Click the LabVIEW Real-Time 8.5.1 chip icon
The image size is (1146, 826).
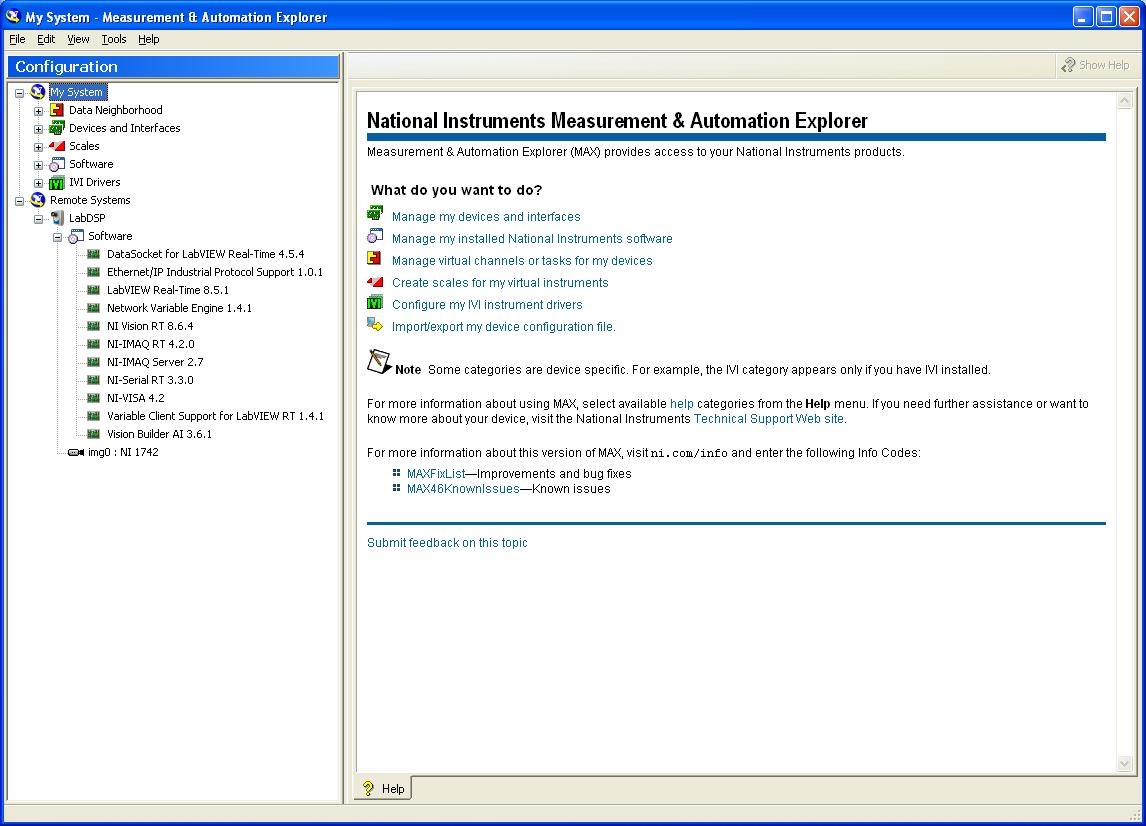(94, 290)
